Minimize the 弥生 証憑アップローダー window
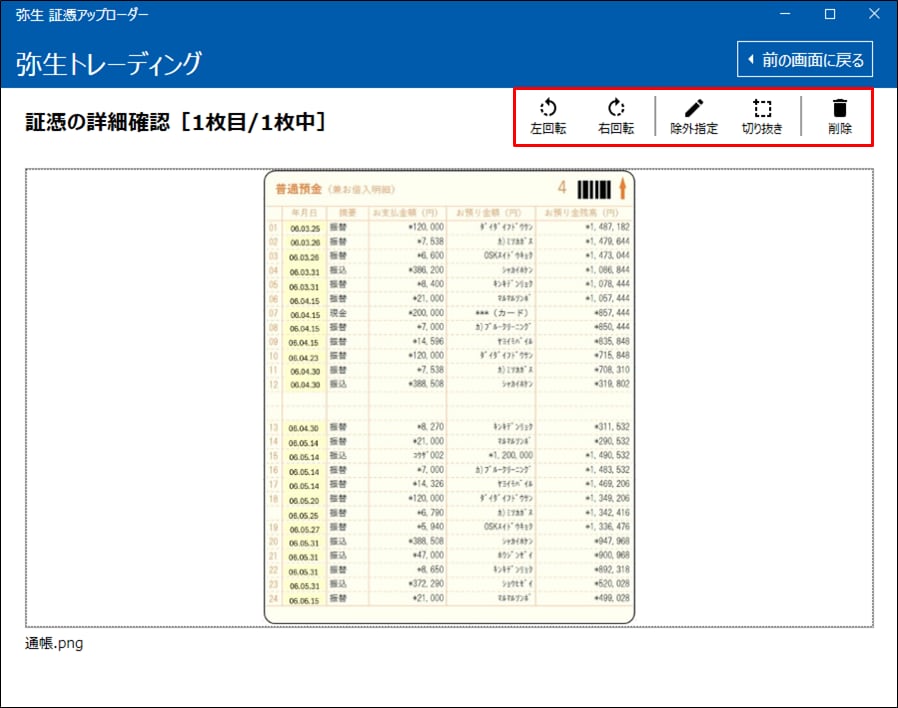898x708 pixels. point(785,14)
